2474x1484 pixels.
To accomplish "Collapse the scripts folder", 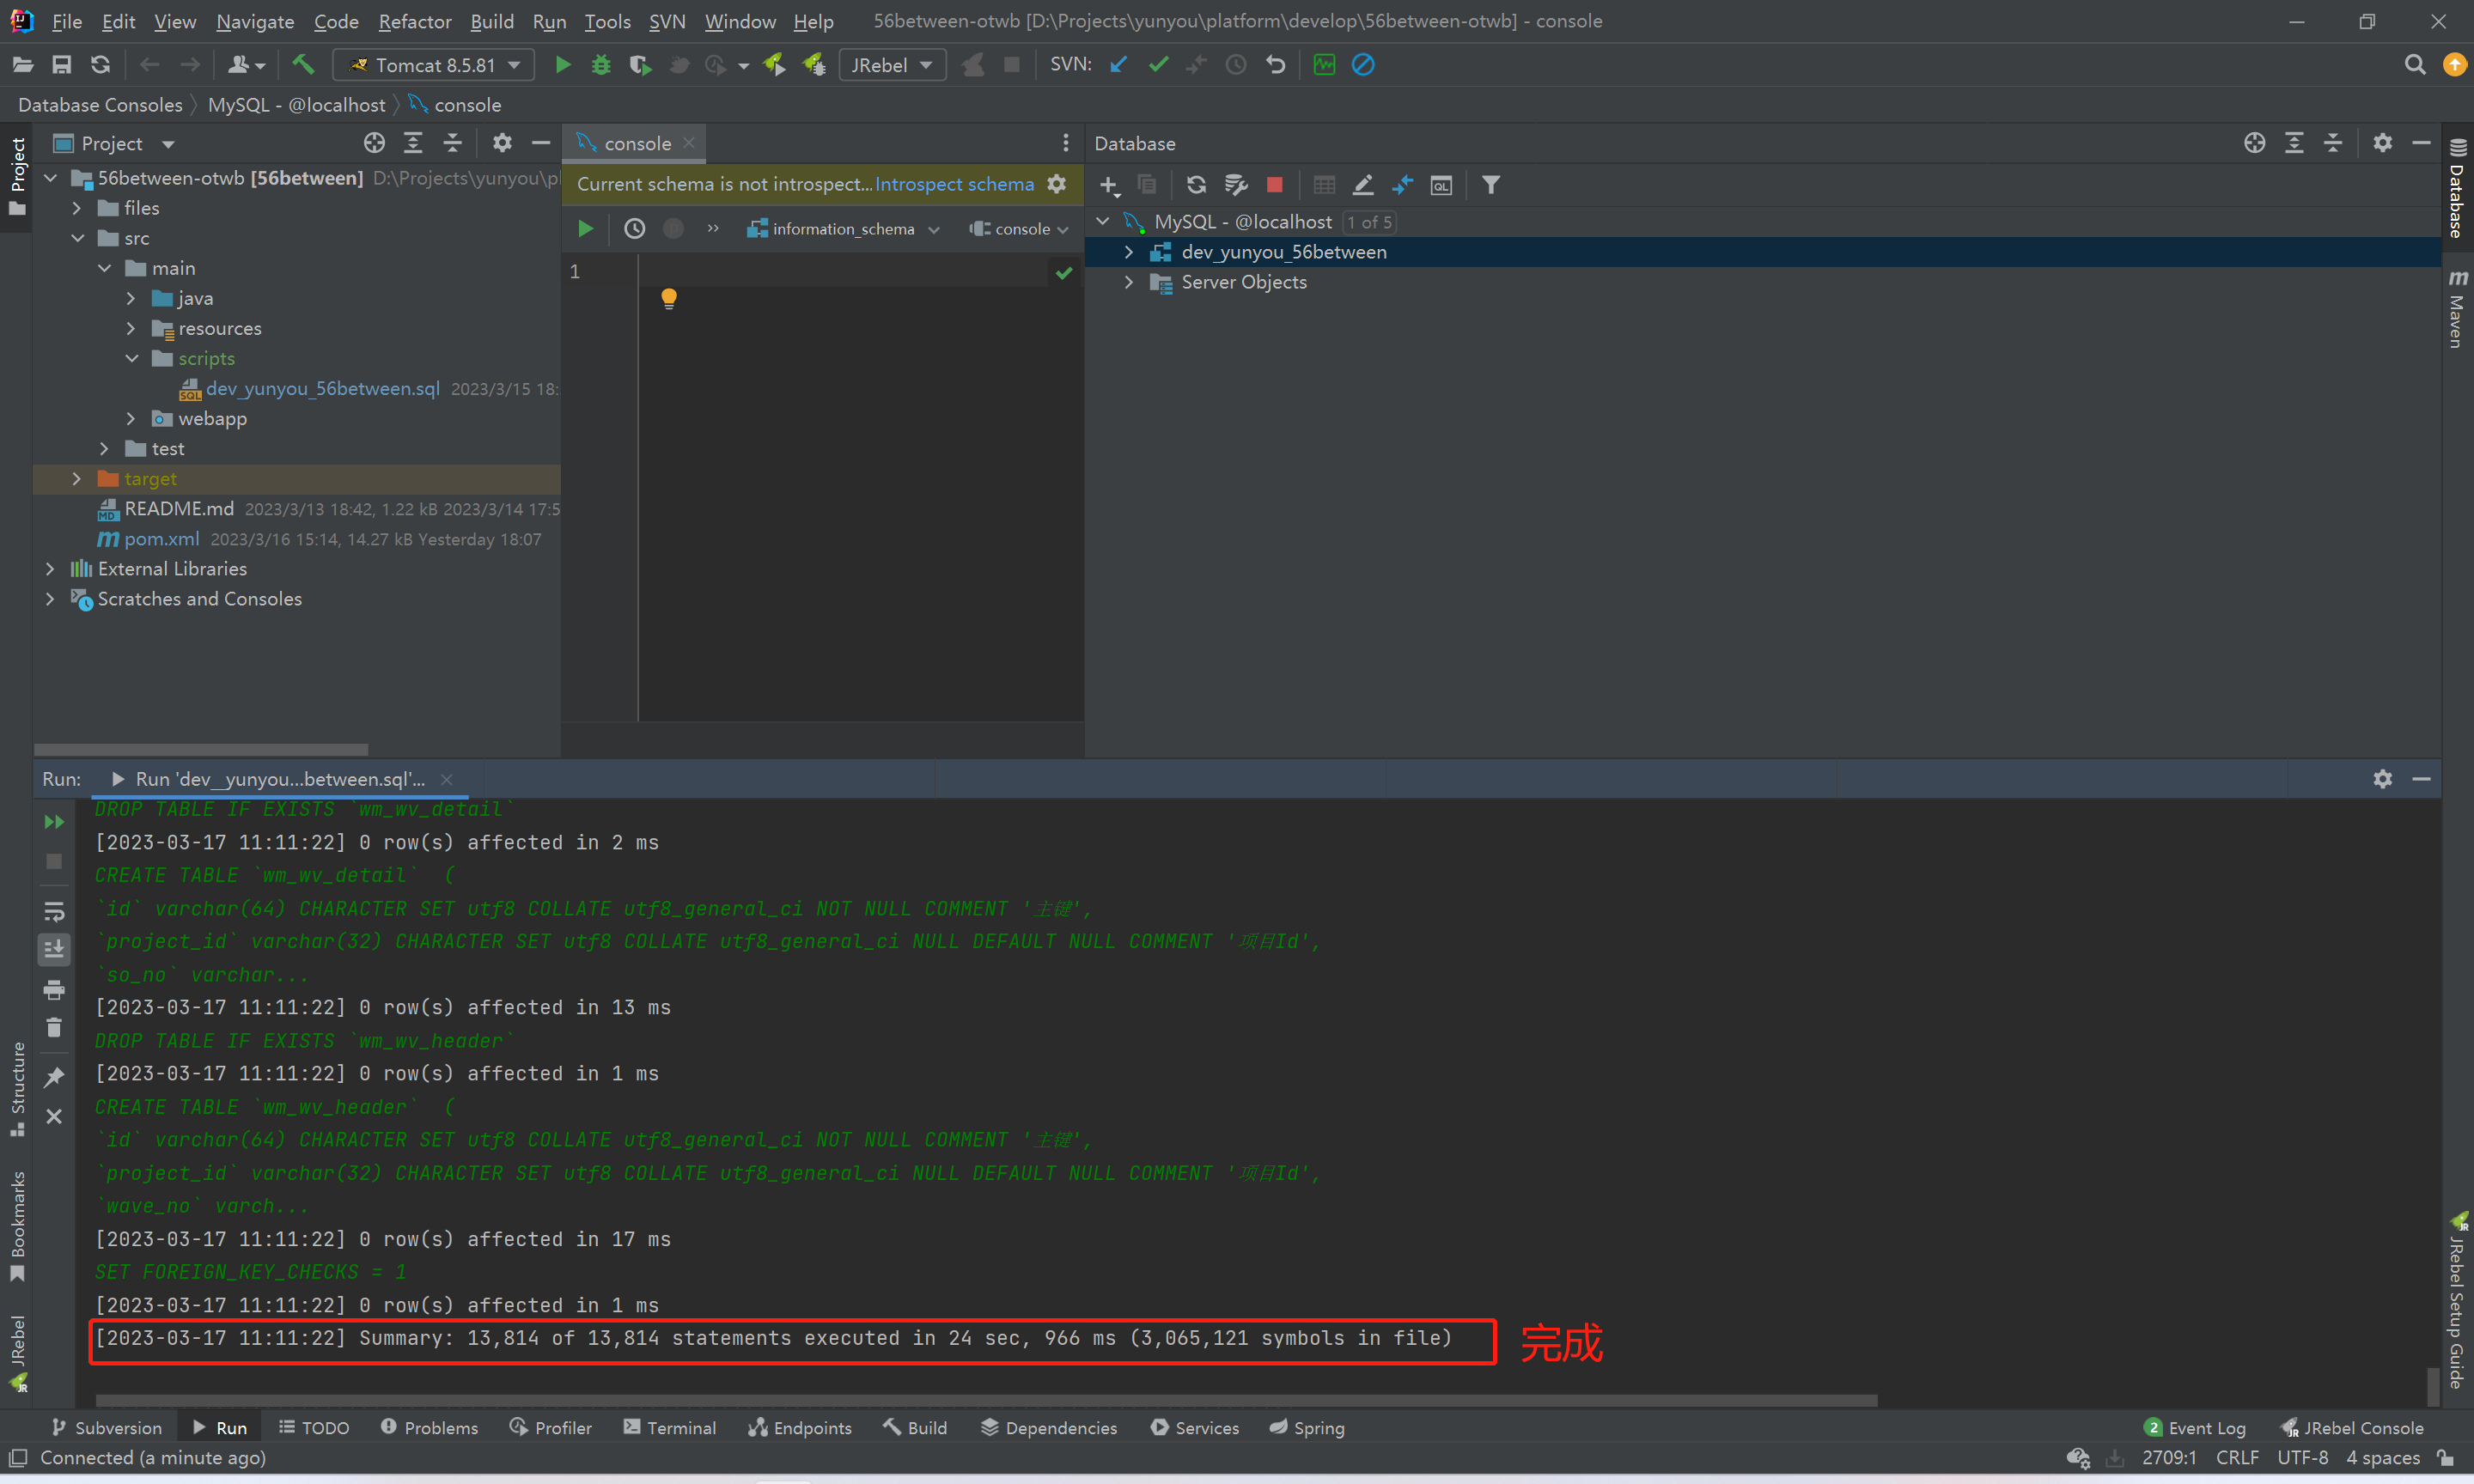I will coord(131,358).
